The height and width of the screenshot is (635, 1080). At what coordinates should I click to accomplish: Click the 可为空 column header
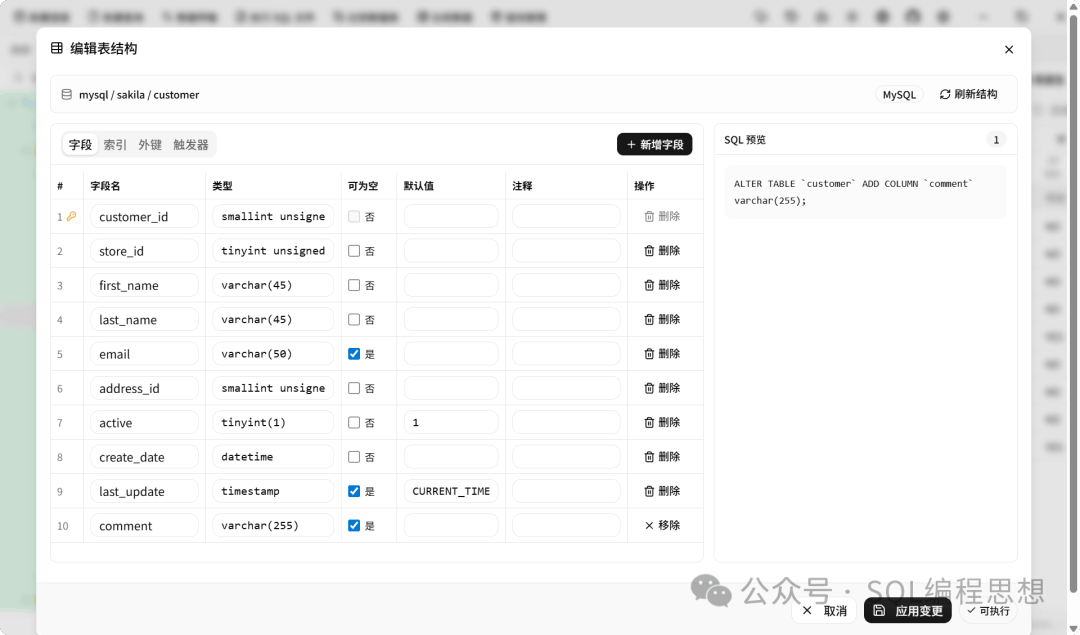pyautogui.click(x=363, y=186)
